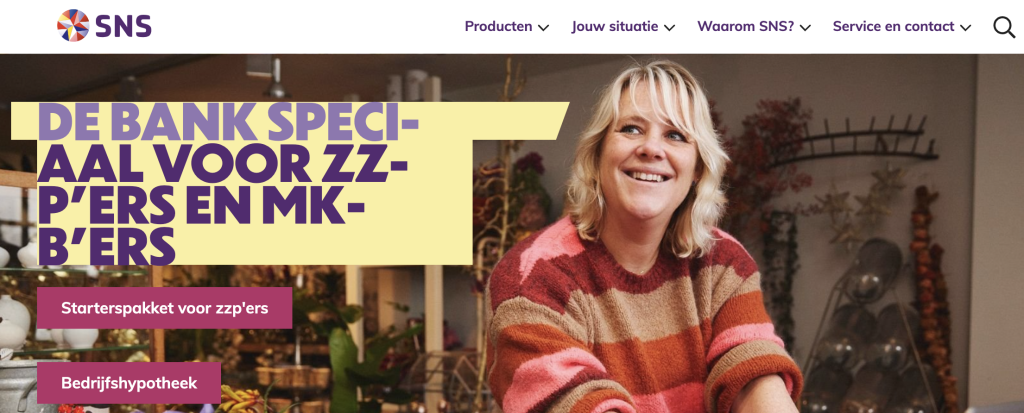The height and width of the screenshot is (413, 1024).
Task: Click Starterspakket voor zzp'ers button
Action: click(165, 308)
